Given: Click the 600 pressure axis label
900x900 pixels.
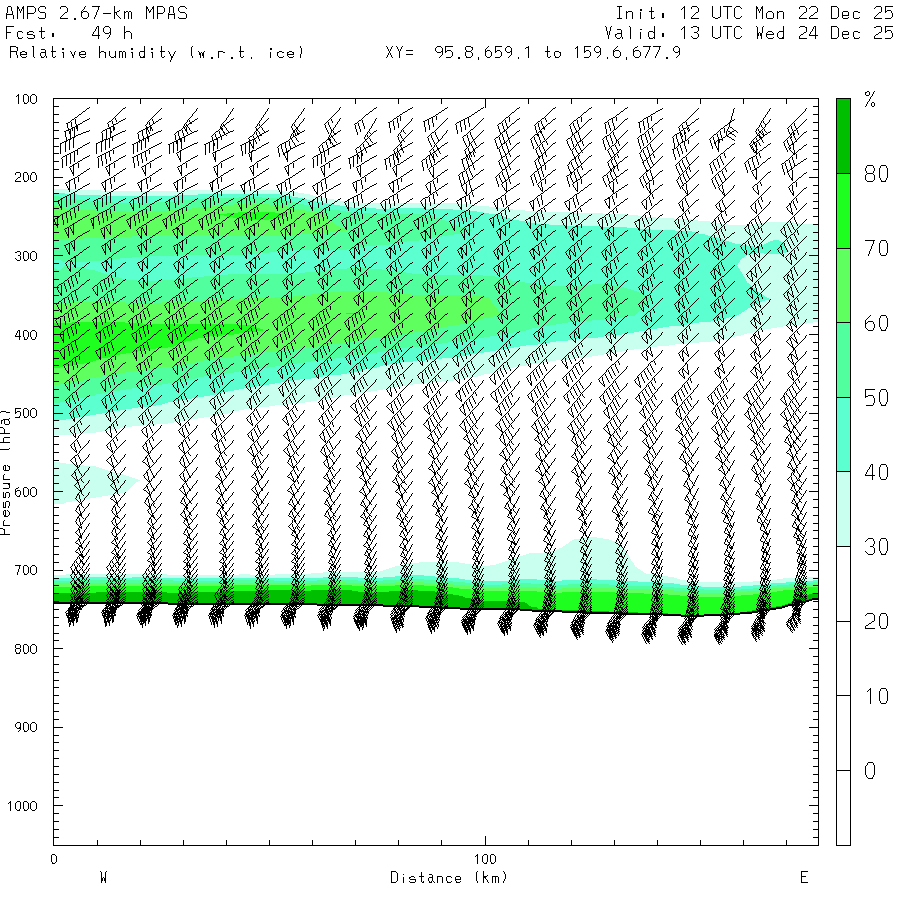Looking at the screenshot, I should coord(26,492).
